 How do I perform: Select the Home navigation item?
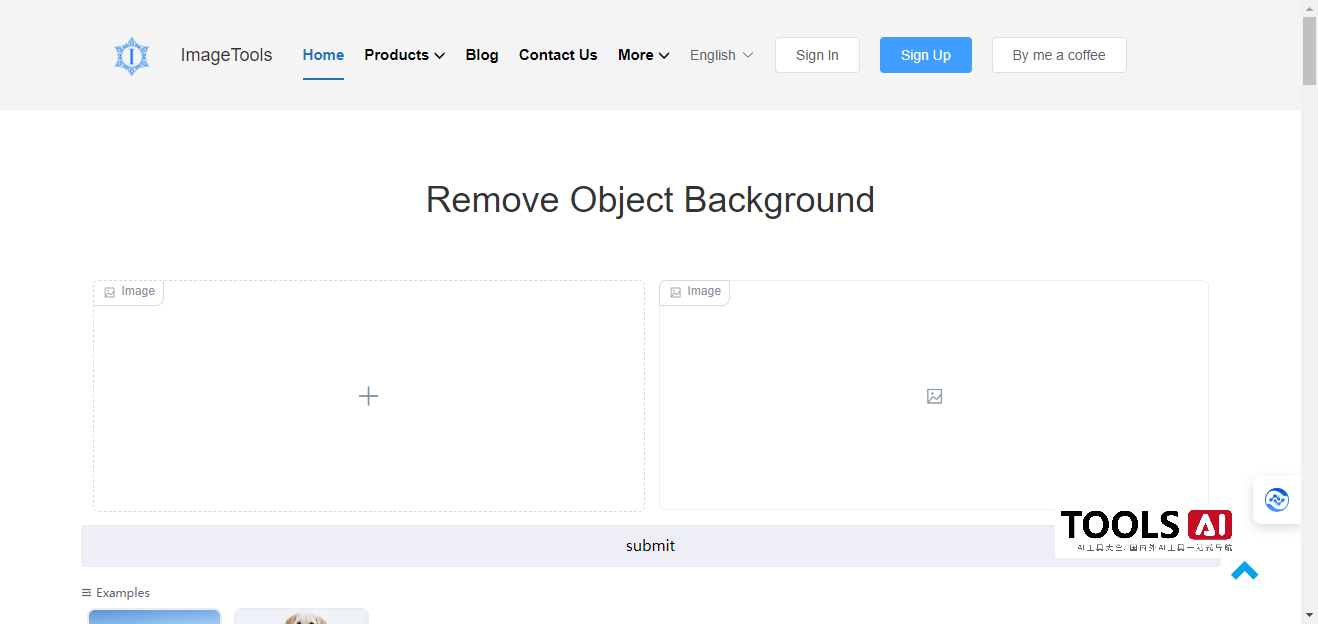[x=322, y=55]
